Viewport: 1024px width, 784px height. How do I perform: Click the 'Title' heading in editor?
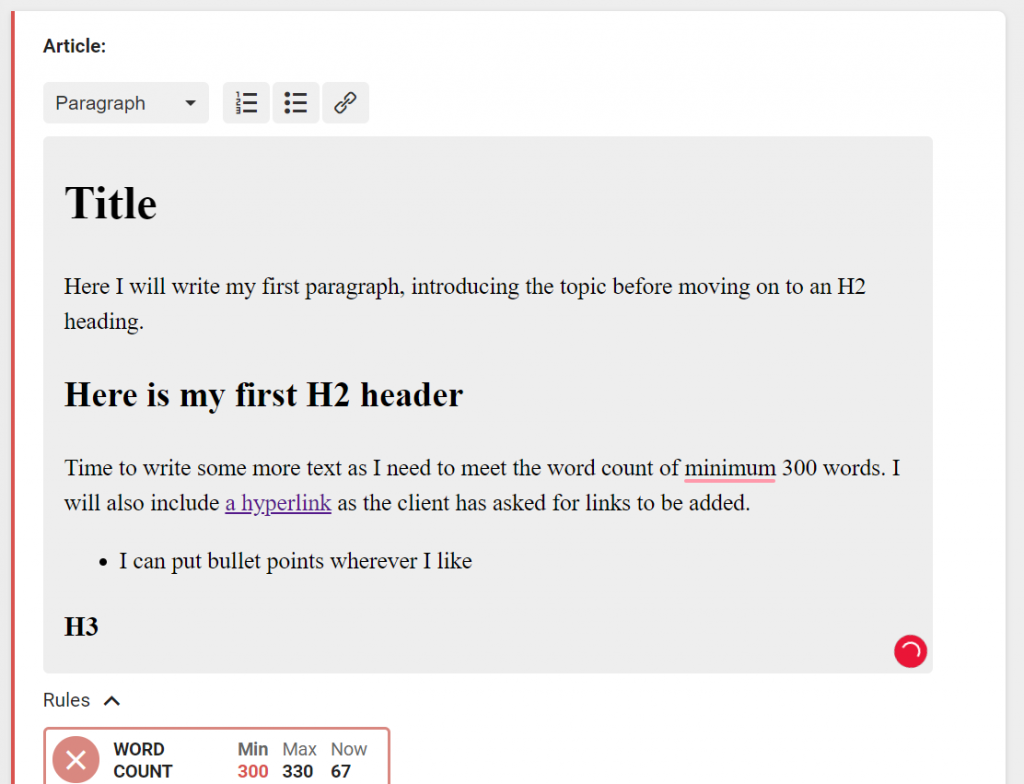pyautogui.click(x=110, y=203)
